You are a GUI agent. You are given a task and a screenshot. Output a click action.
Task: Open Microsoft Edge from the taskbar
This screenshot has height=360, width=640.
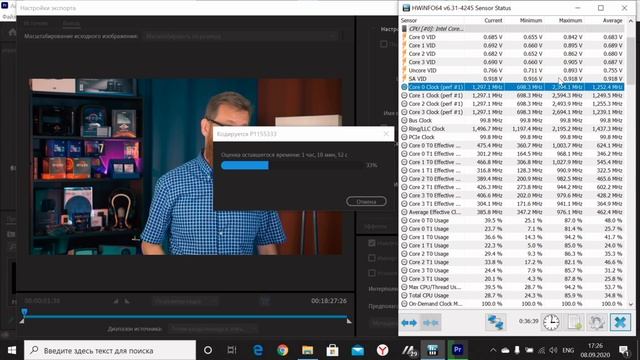[x=258, y=350]
